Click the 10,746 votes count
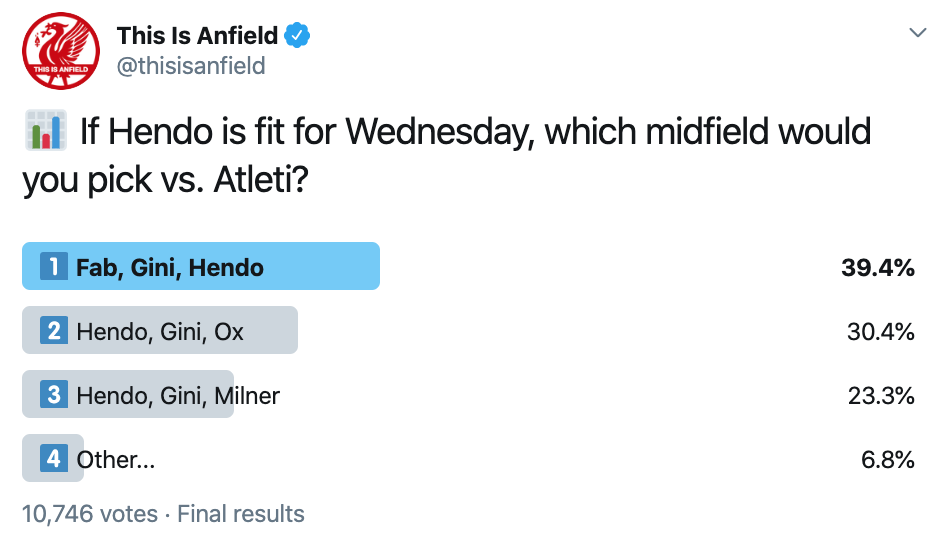This screenshot has height=536, width=950. point(90,514)
